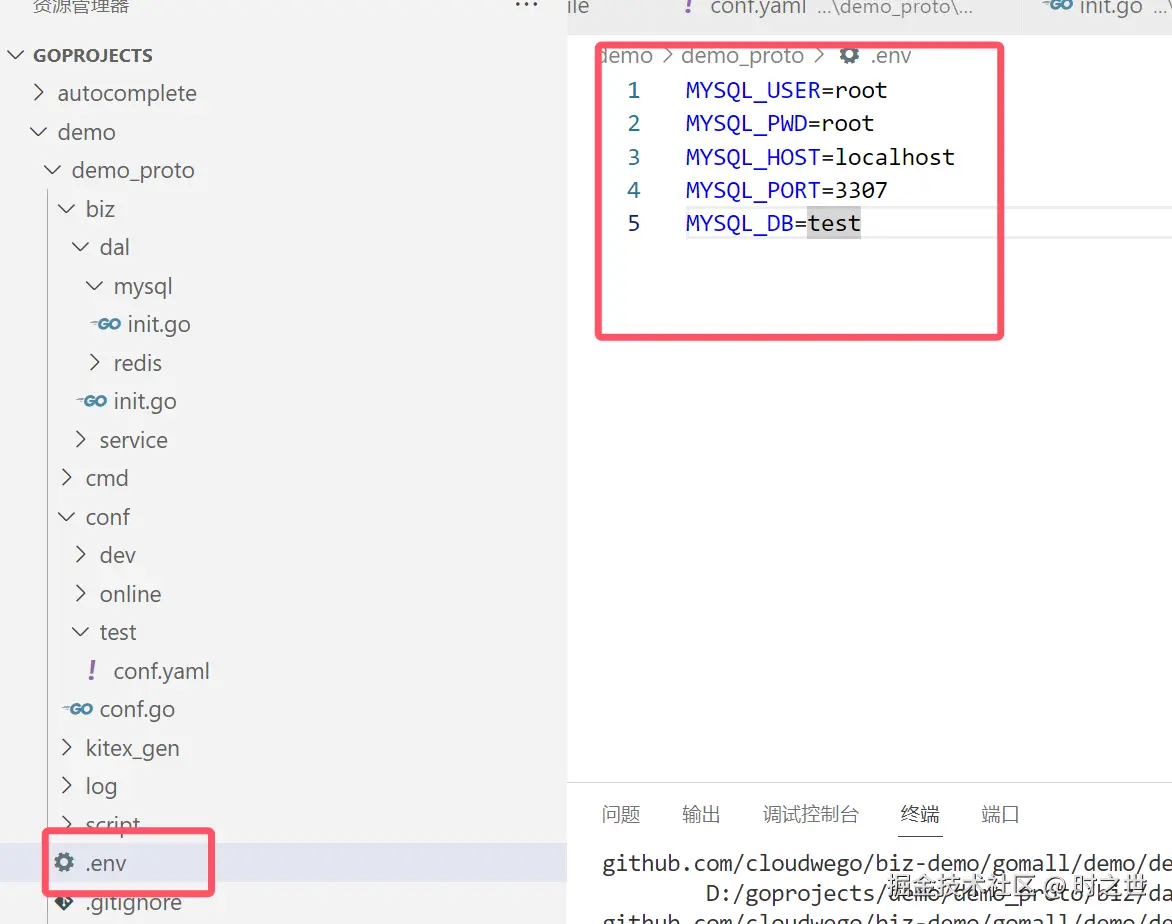
Task: Expand the service folder
Action: point(81,439)
